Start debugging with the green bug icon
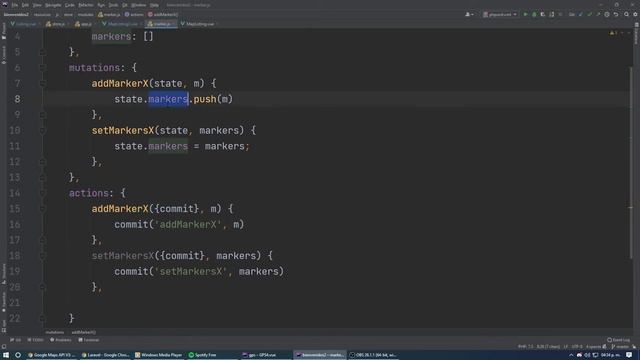The height and width of the screenshot is (360, 640). (x=534, y=14)
